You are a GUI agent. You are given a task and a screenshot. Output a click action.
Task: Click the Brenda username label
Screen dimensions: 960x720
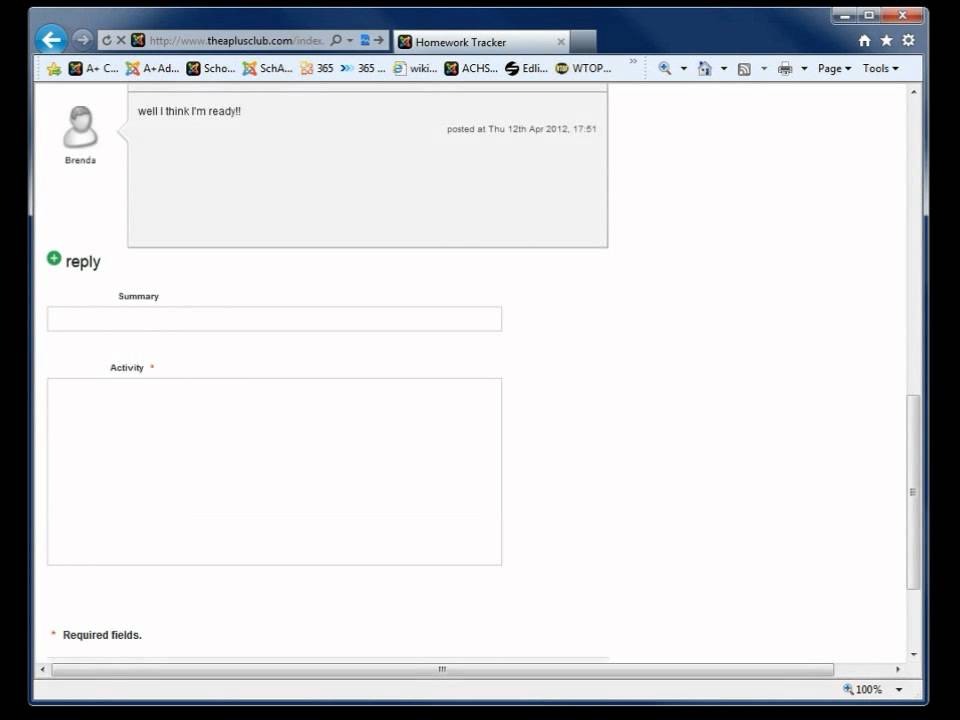[80, 160]
